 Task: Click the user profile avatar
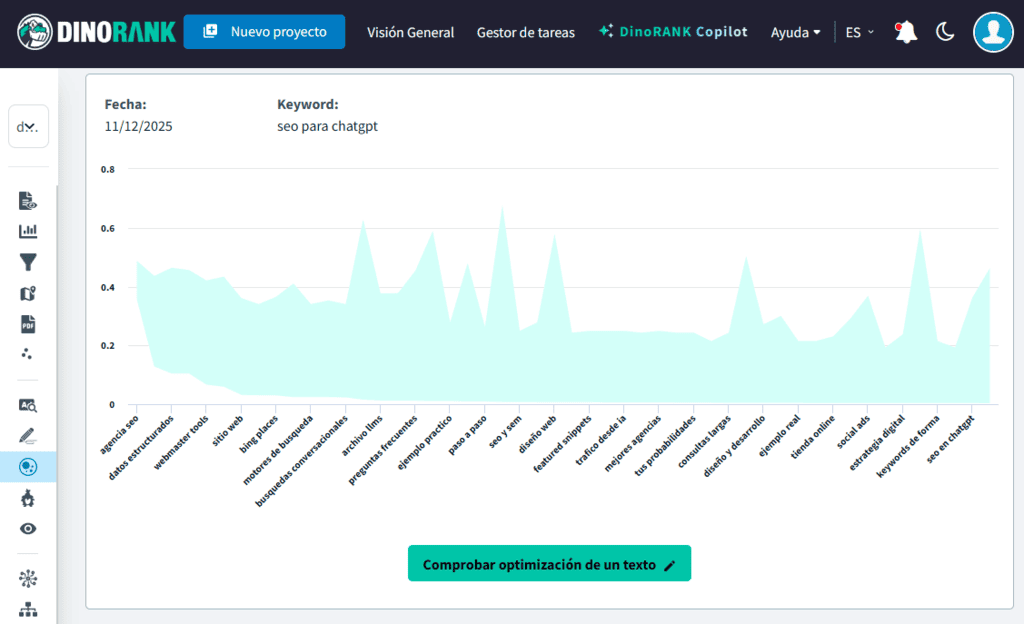993,32
